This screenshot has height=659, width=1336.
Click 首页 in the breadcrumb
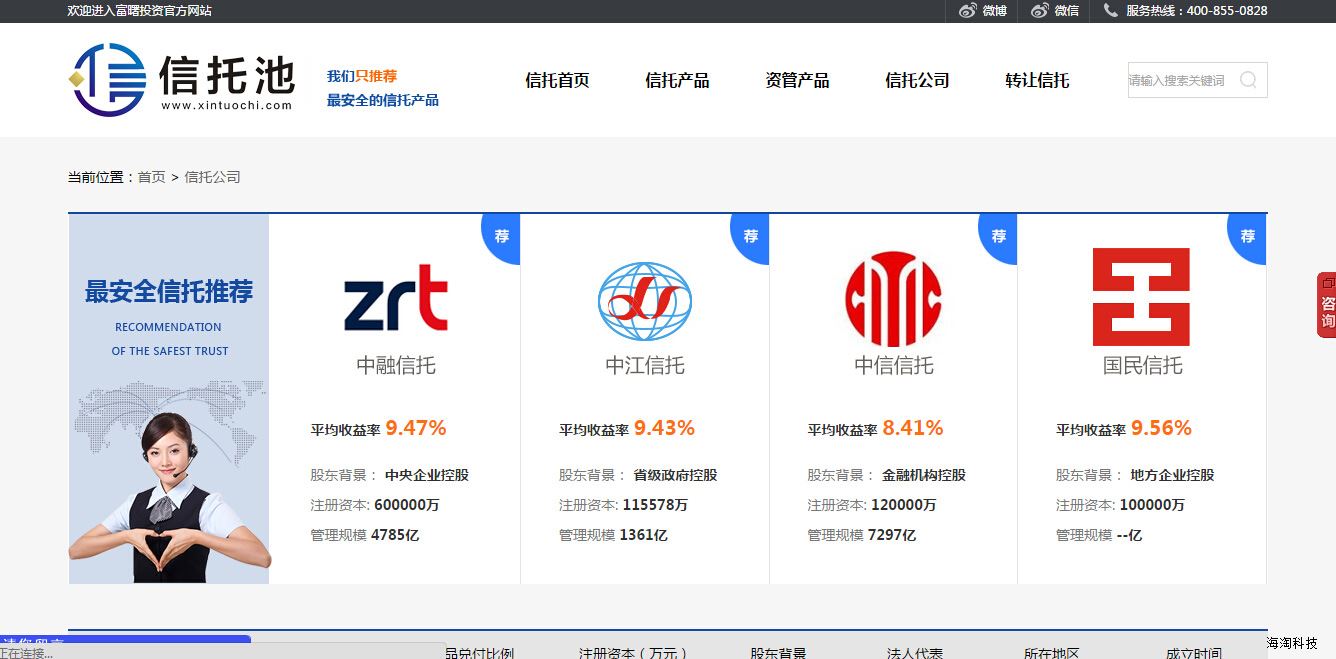click(151, 177)
